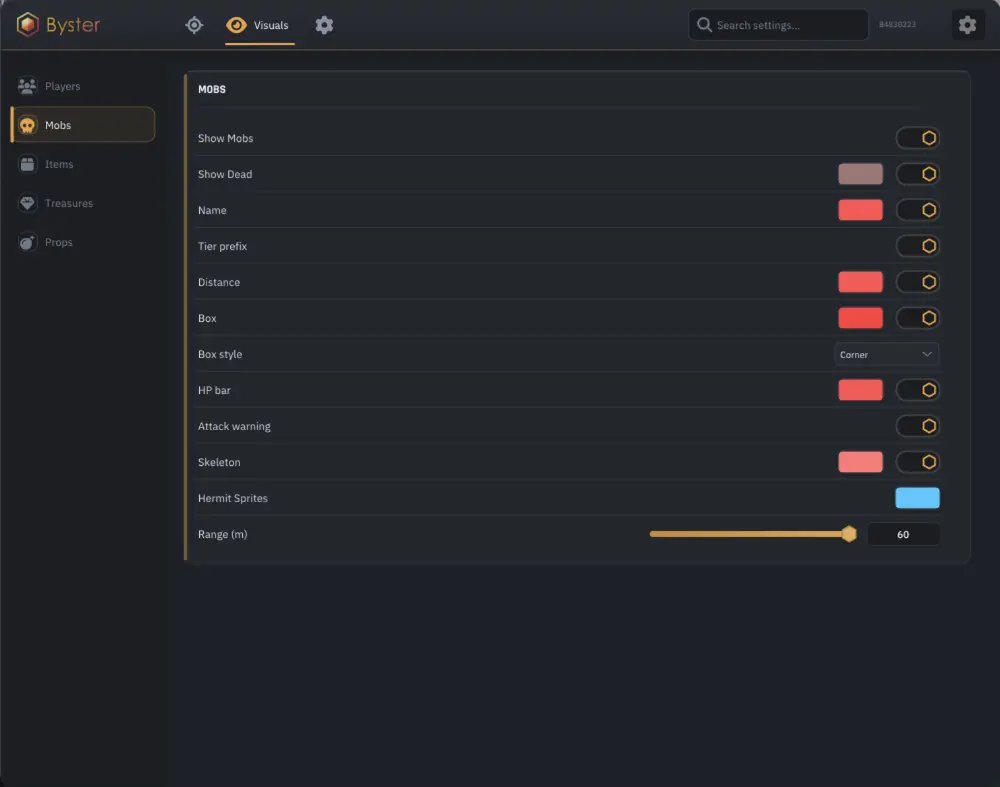This screenshot has width=1000, height=787.
Task: Open the Box style Corner dropdown
Action: (886, 354)
